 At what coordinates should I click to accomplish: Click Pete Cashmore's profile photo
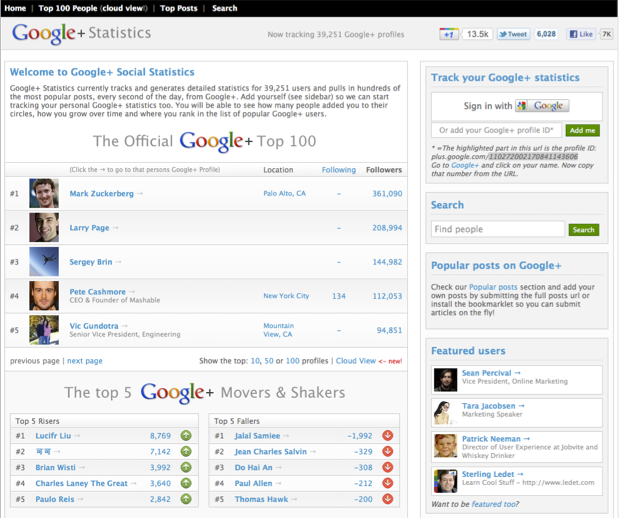(44, 296)
